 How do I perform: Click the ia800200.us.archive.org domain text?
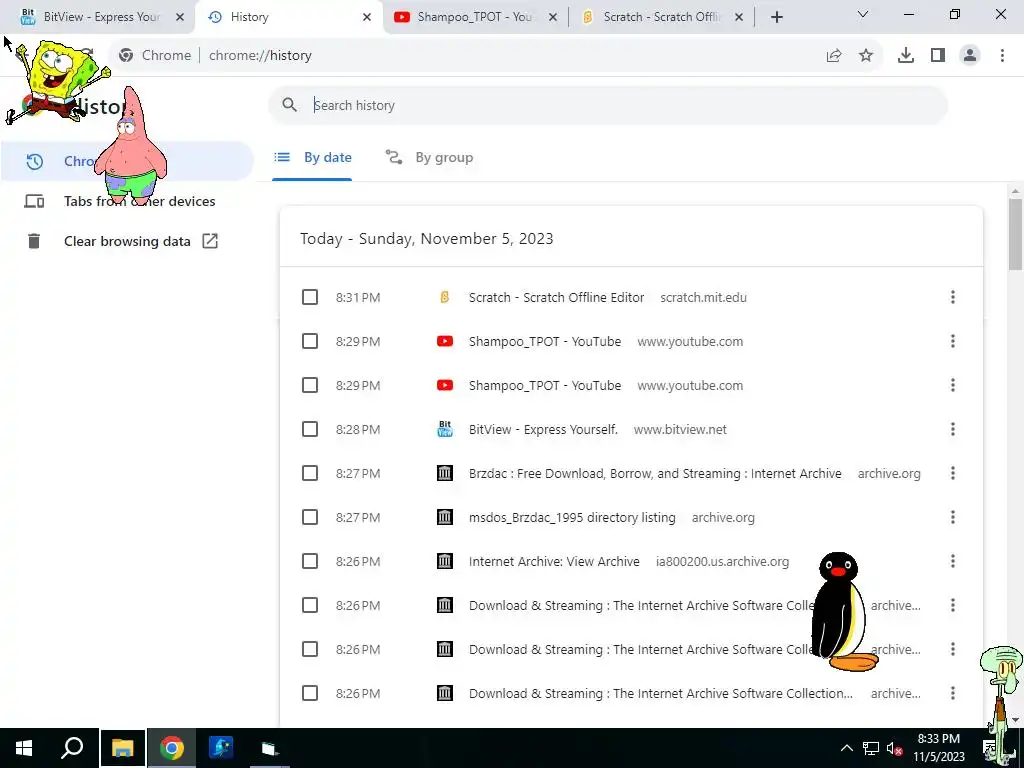[722, 561]
